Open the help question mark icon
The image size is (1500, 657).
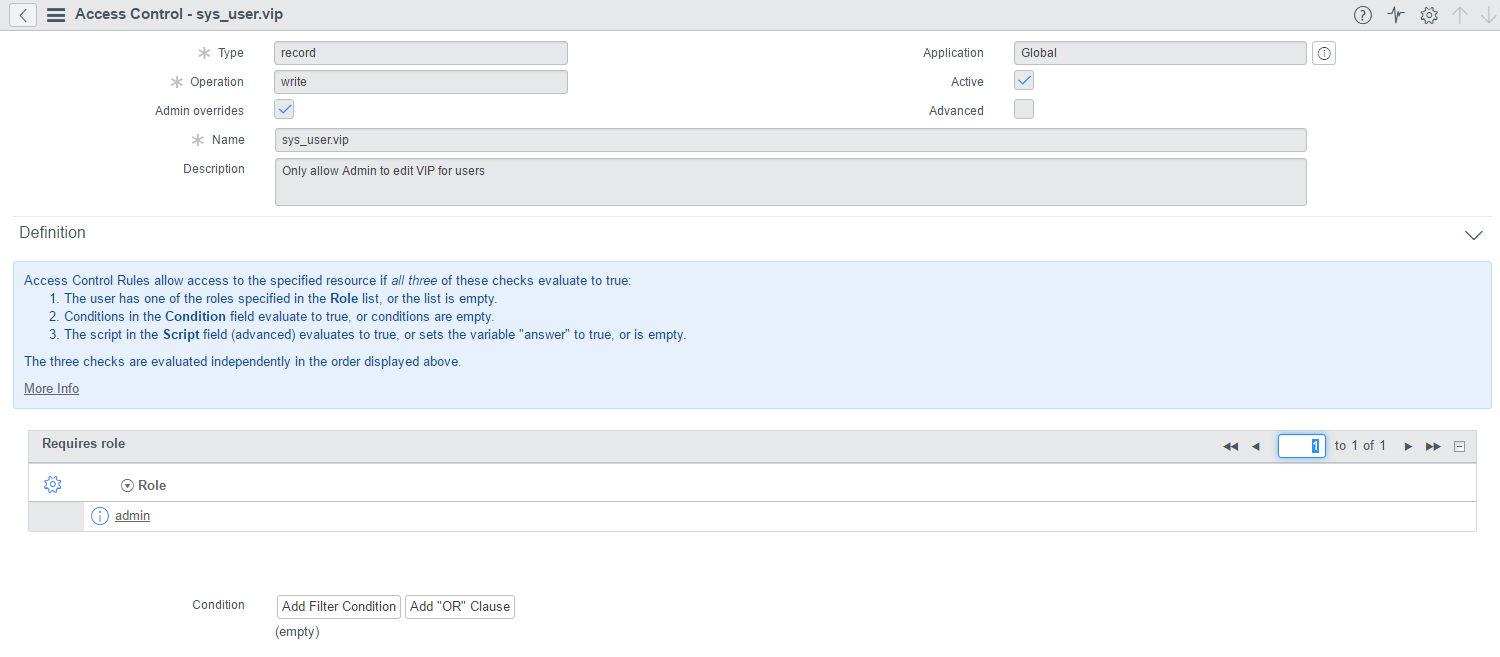1362,15
